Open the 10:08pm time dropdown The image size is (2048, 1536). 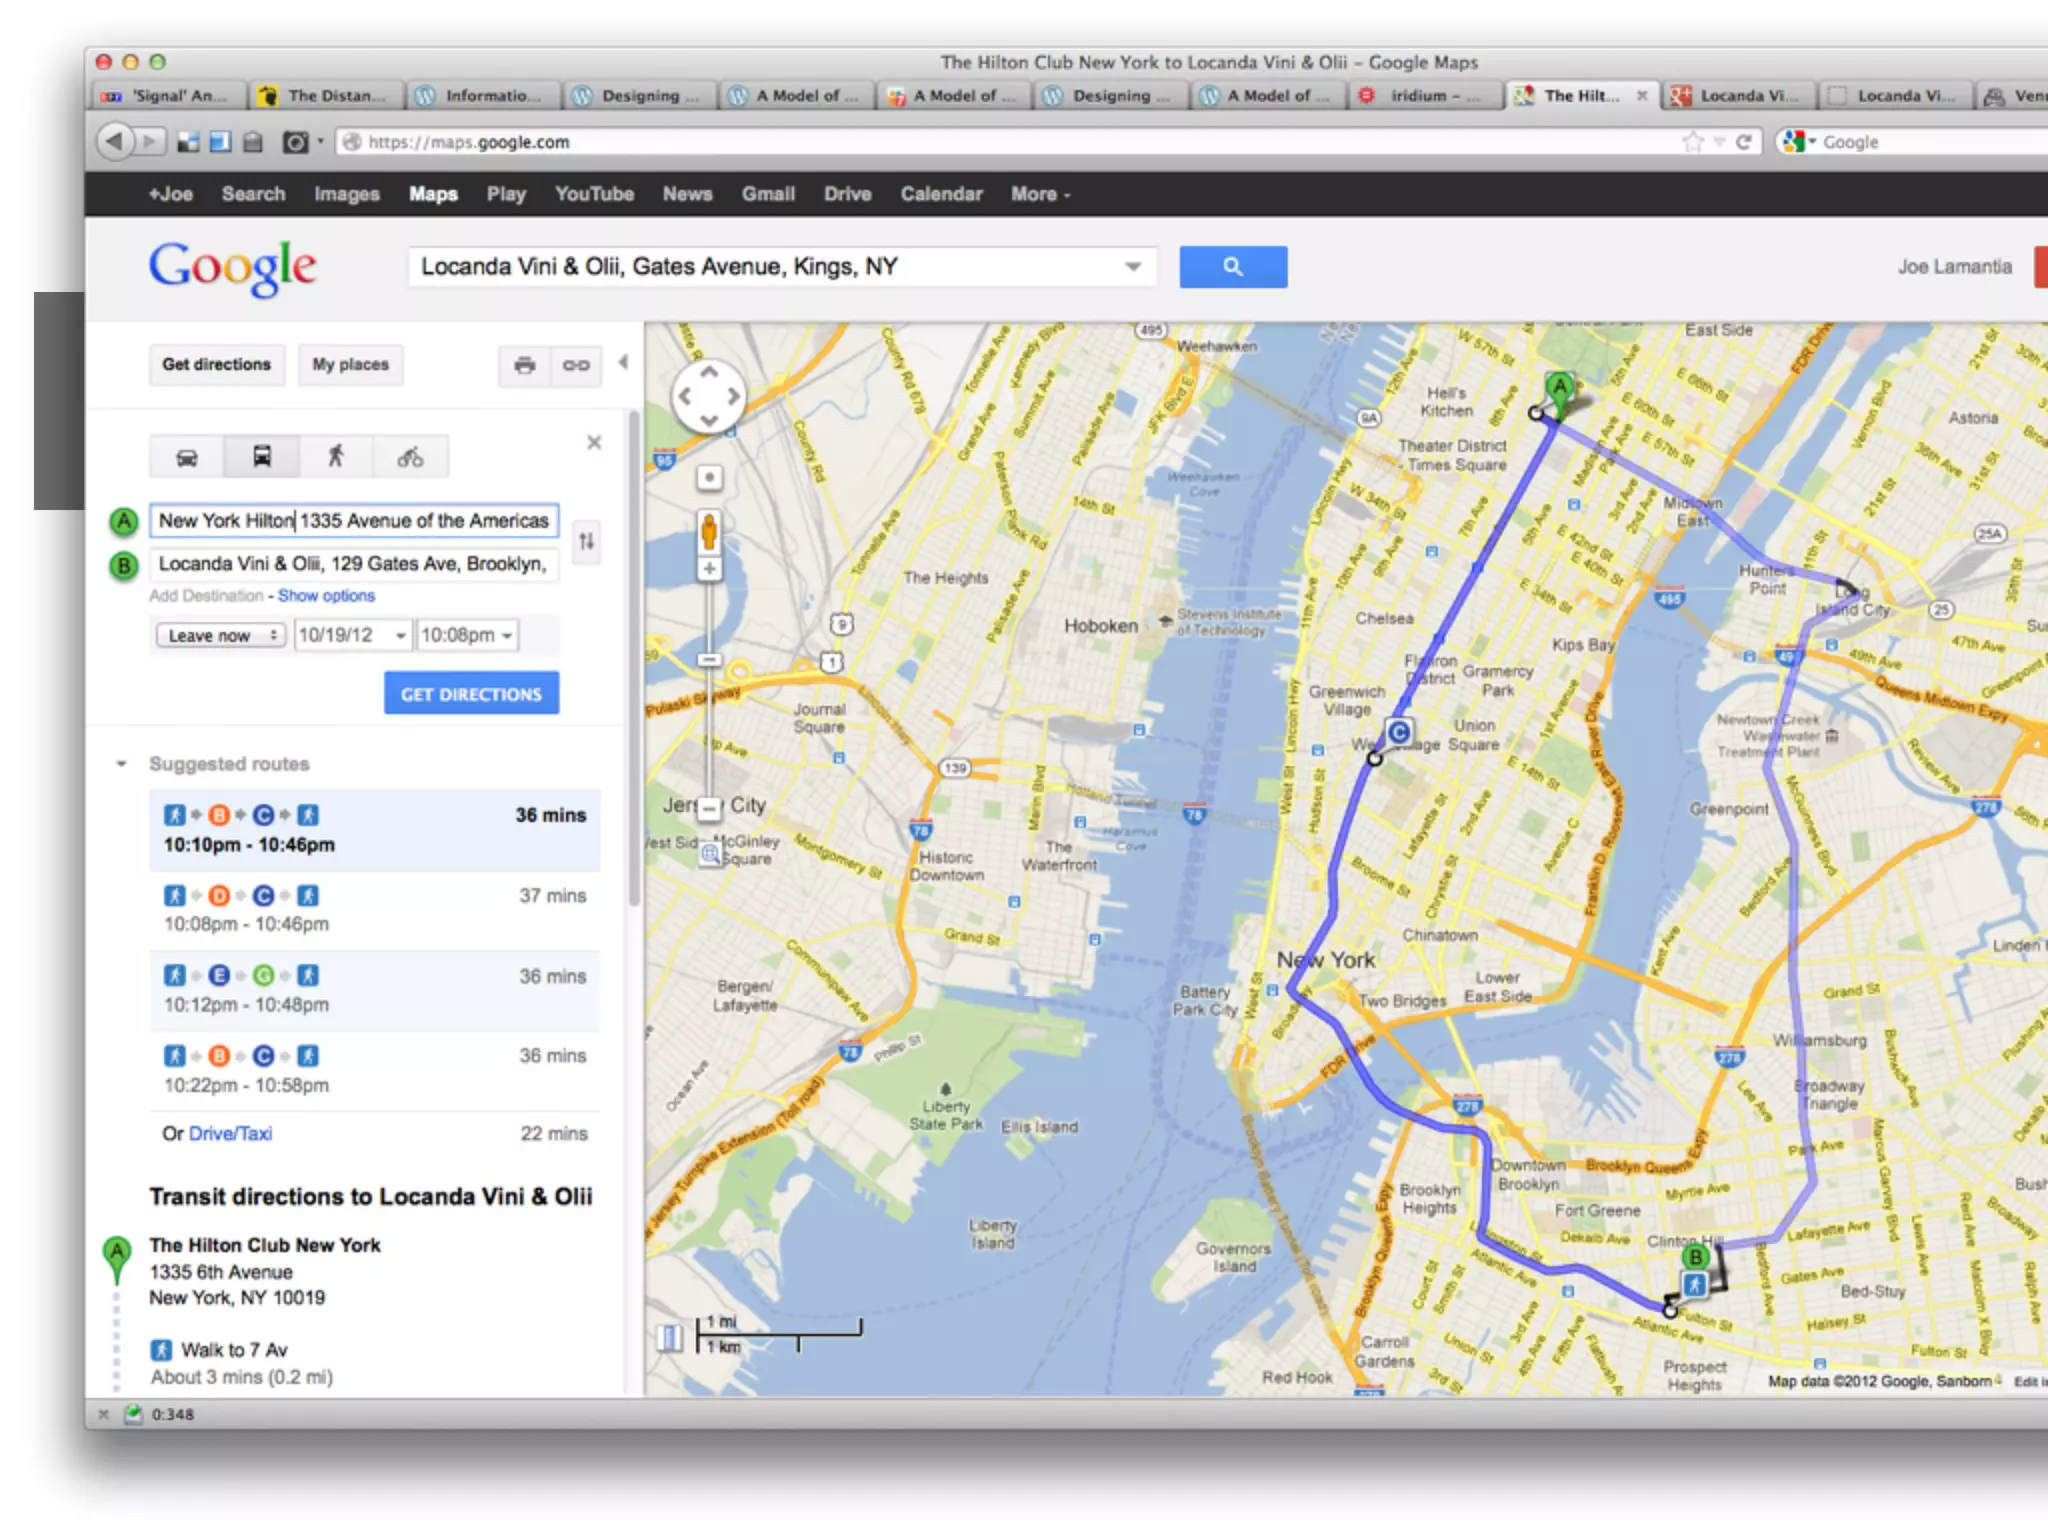[467, 635]
